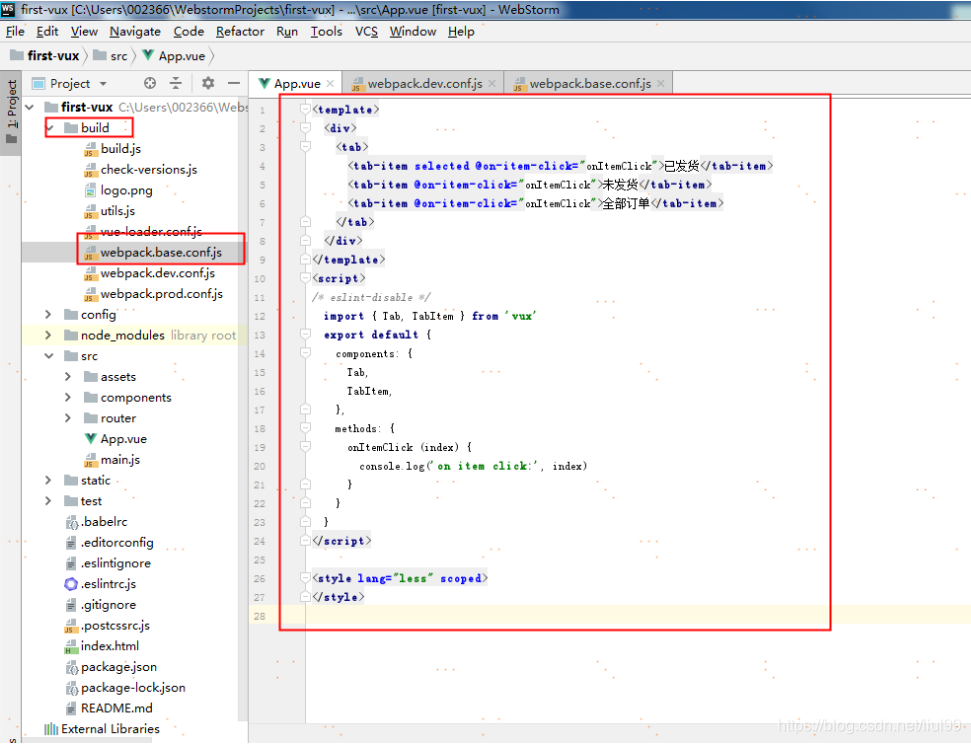Open the Navigate menu
This screenshot has height=744, width=971.
[x=135, y=32]
